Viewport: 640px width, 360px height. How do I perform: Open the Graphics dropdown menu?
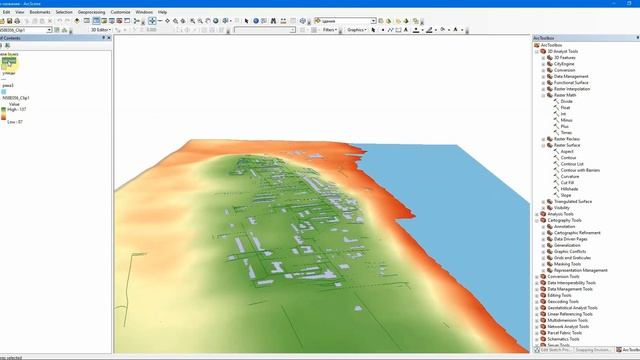[357, 30]
